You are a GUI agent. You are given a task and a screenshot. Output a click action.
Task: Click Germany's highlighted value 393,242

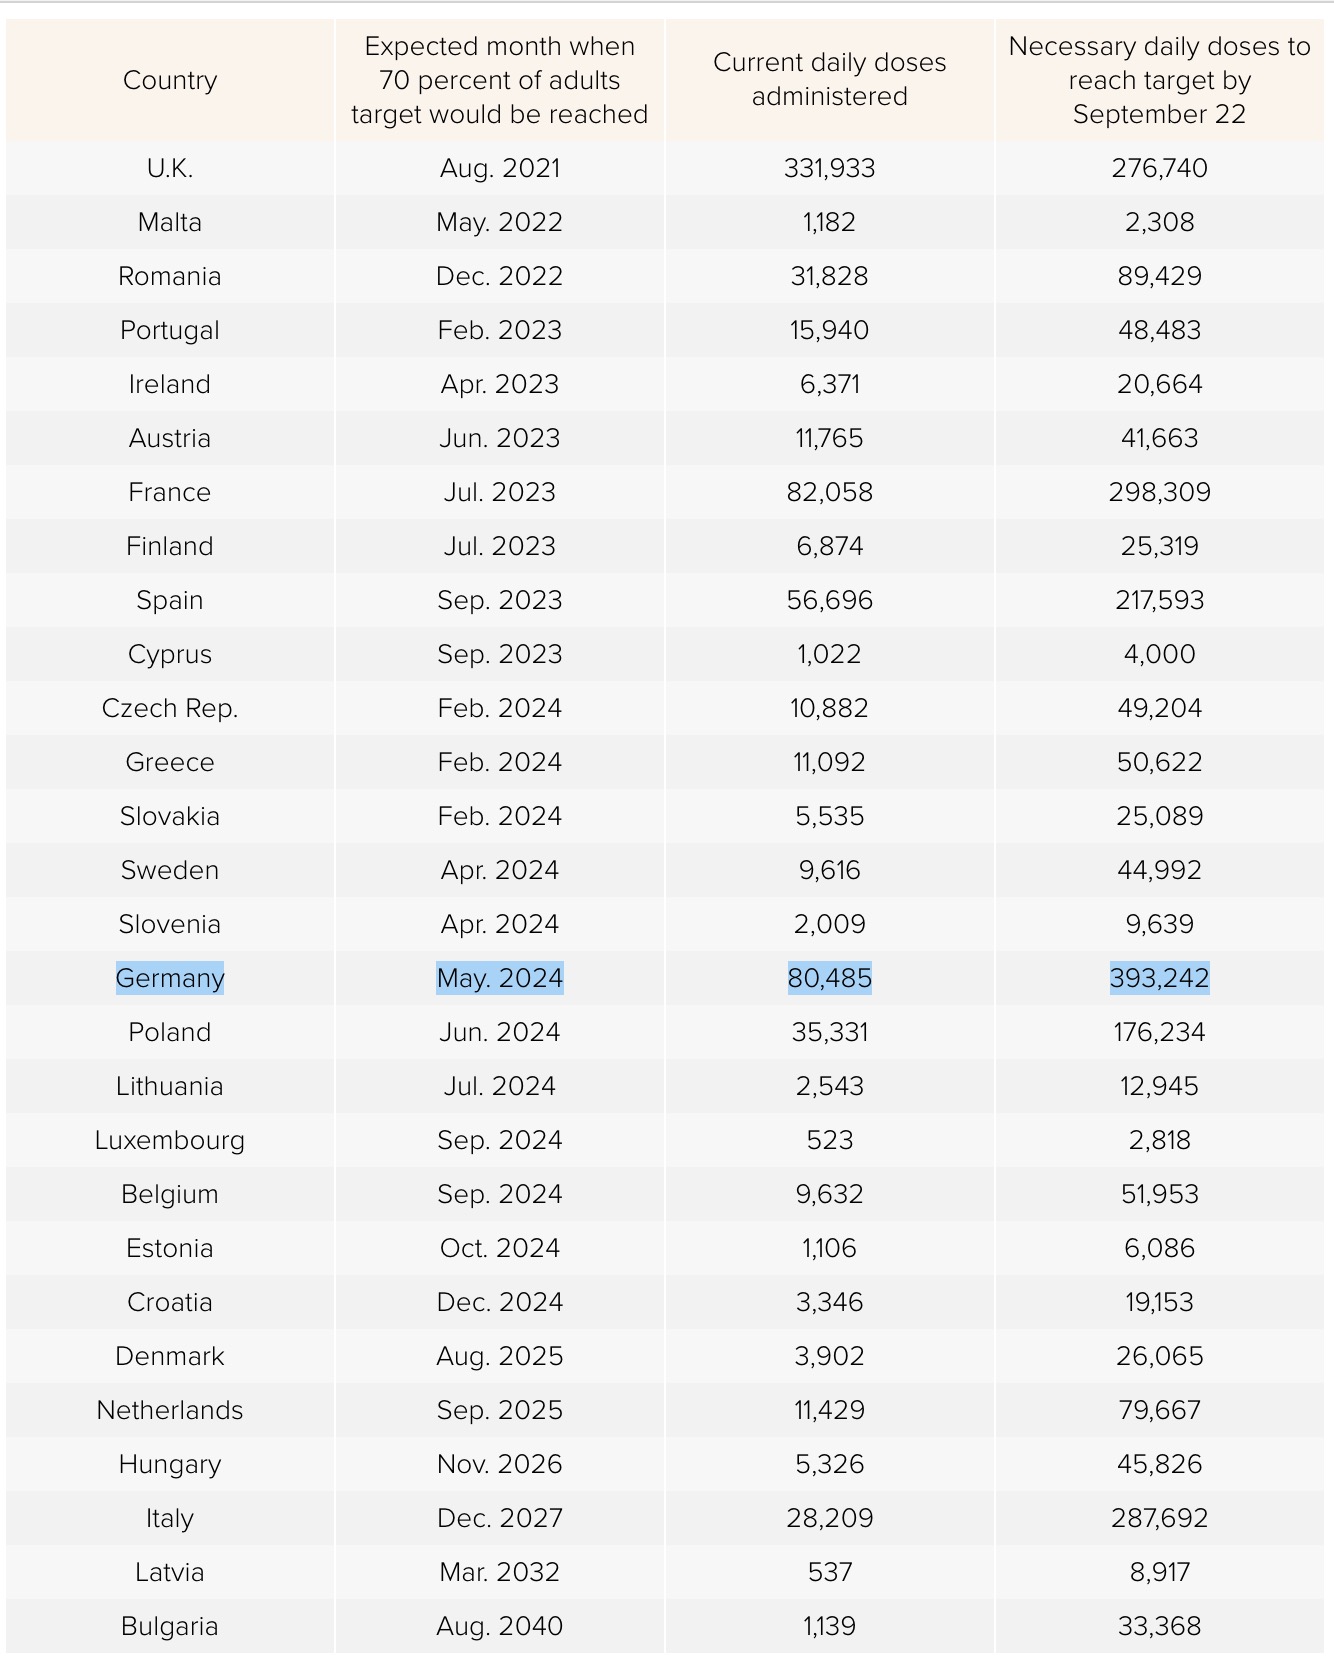[1160, 978]
